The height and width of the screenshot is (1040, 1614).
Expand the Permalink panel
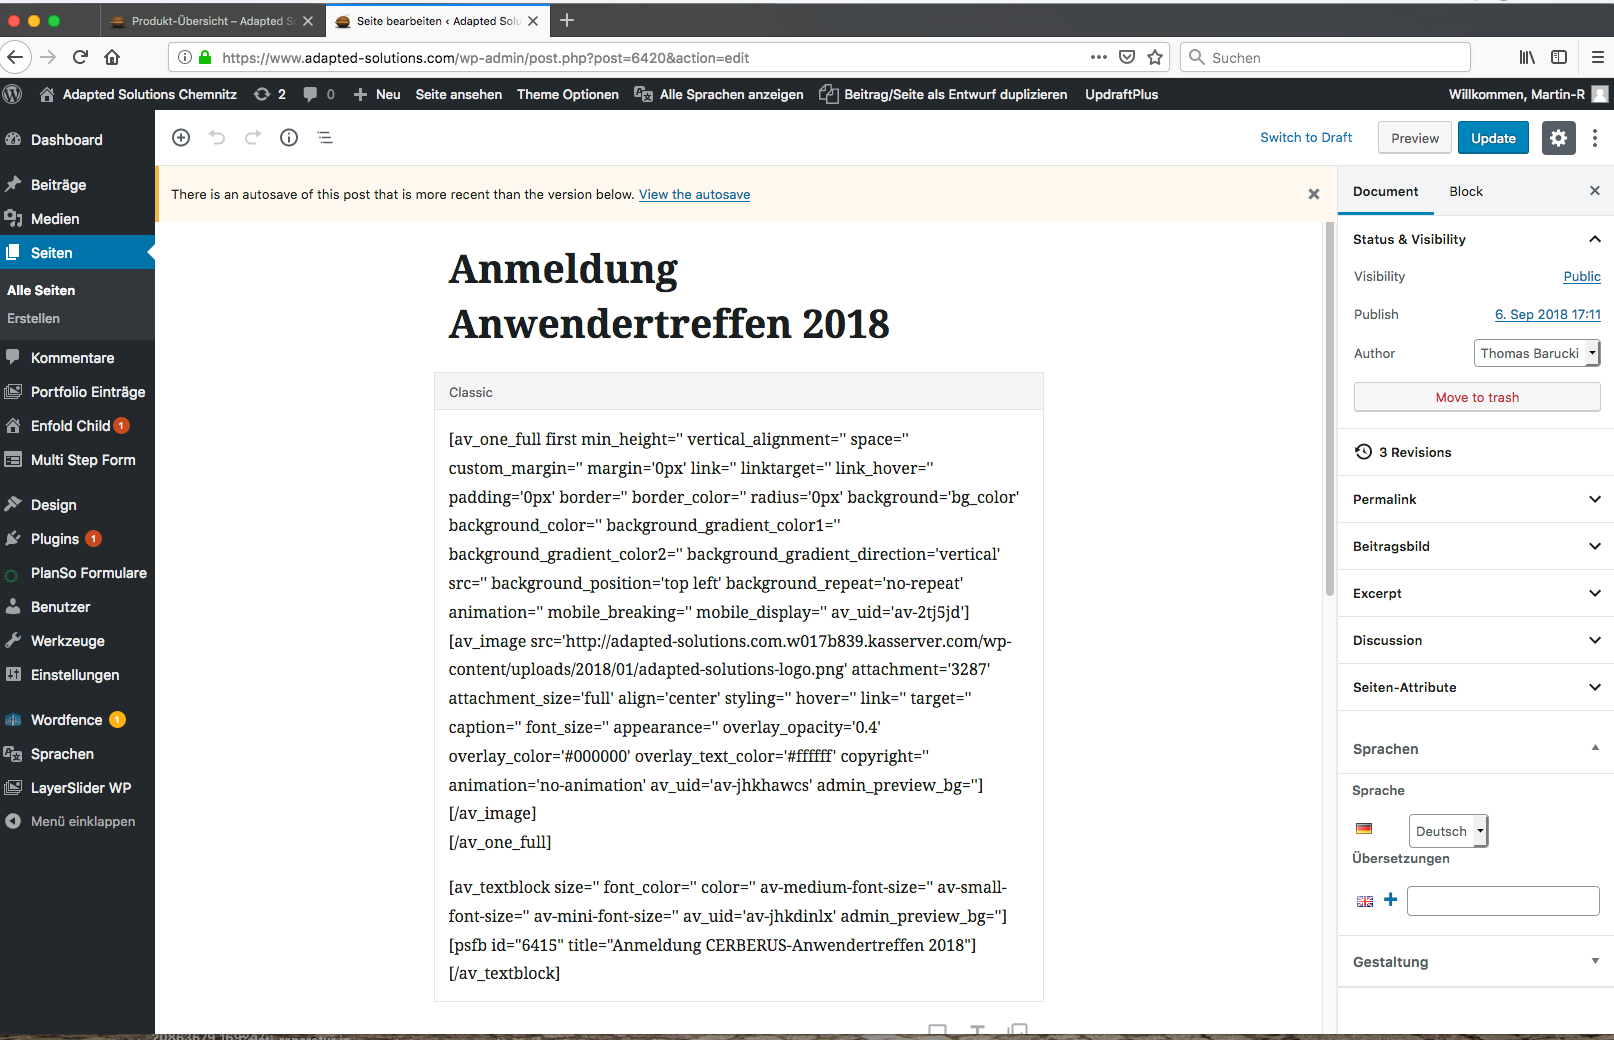click(x=1475, y=499)
